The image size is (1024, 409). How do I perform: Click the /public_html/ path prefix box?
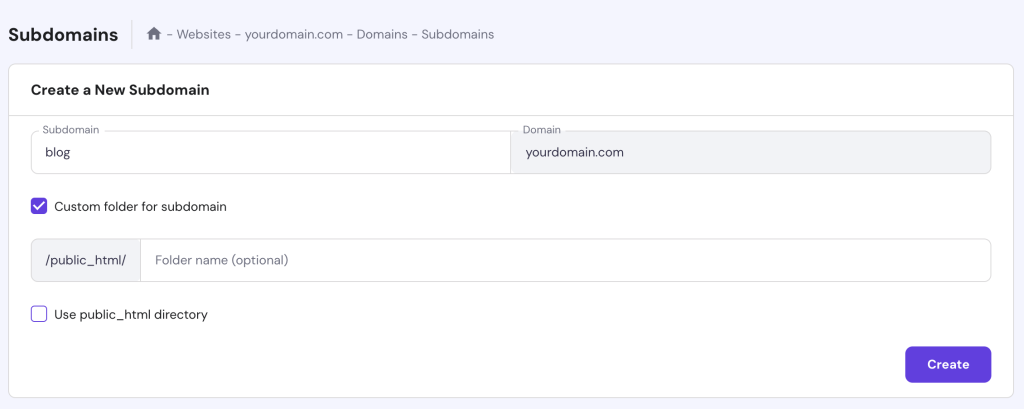pos(86,260)
